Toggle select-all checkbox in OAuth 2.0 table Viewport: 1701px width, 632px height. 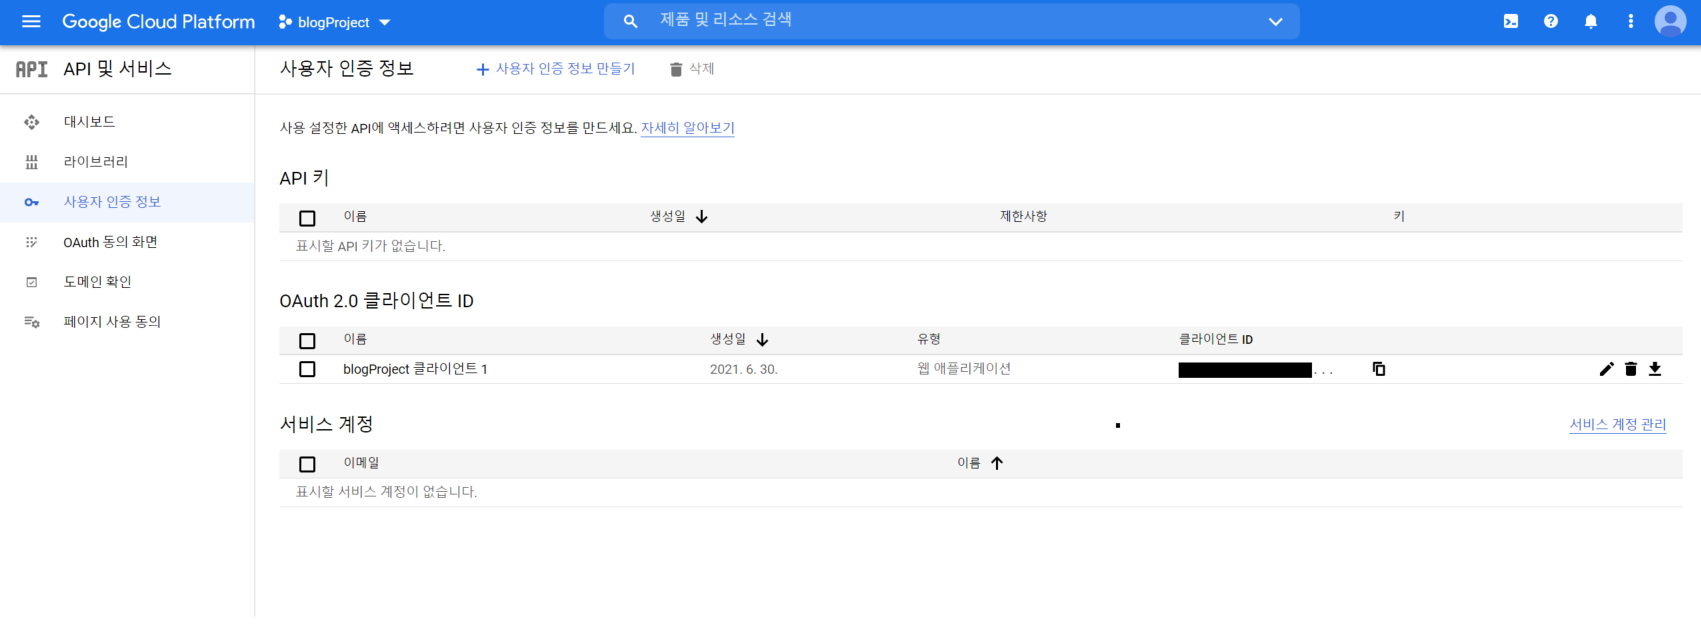pyautogui.click(x=307, y=341)
